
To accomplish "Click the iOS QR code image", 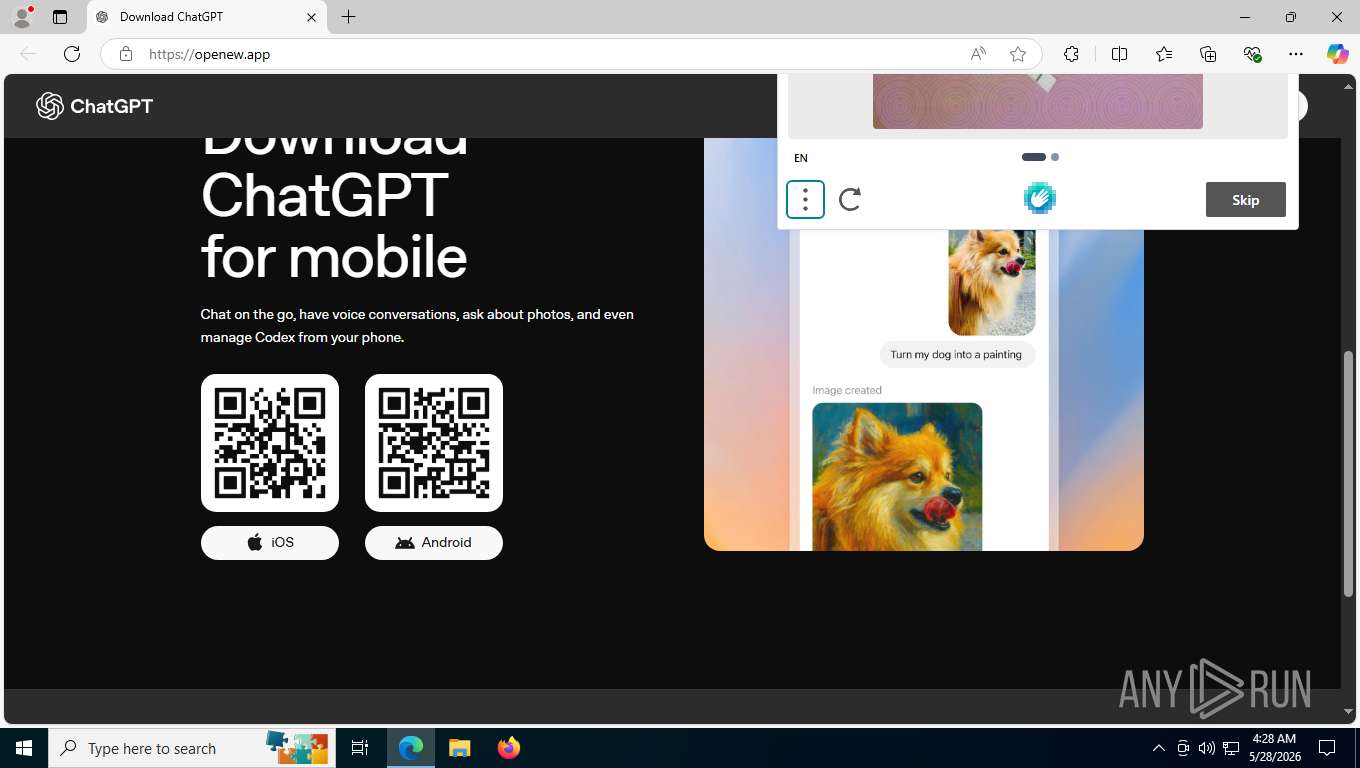I will coord(270,443).
